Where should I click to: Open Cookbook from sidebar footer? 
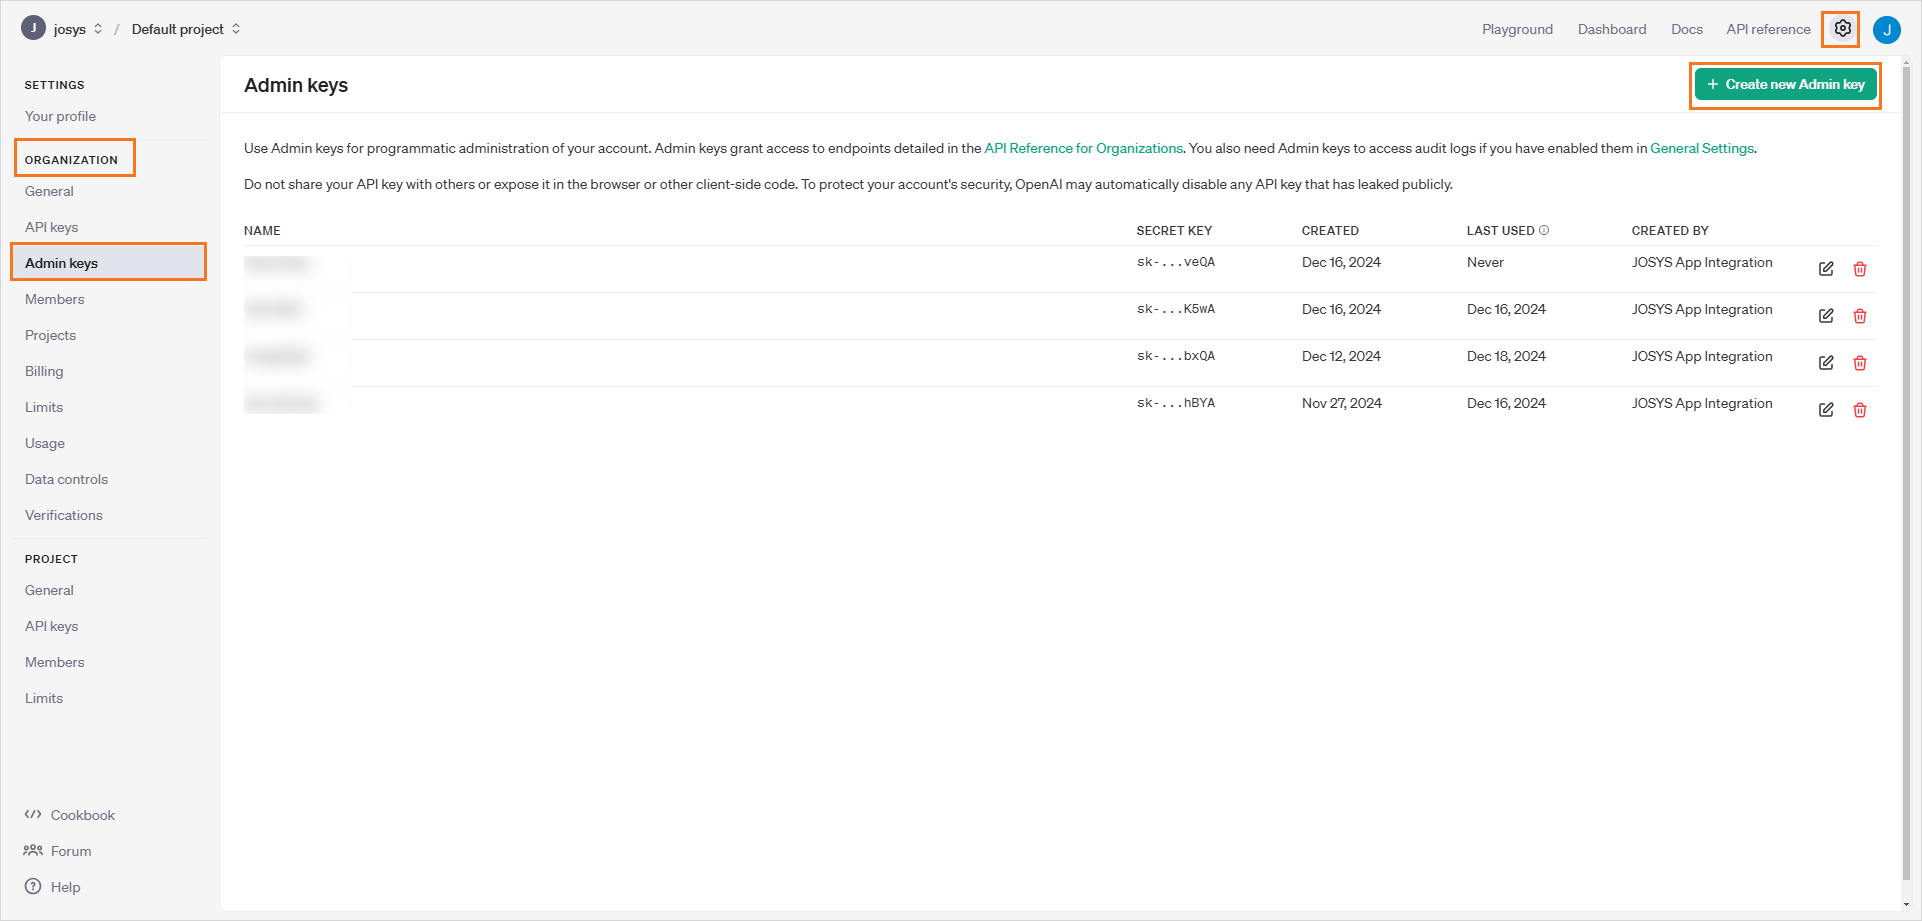tap(70, 815)
